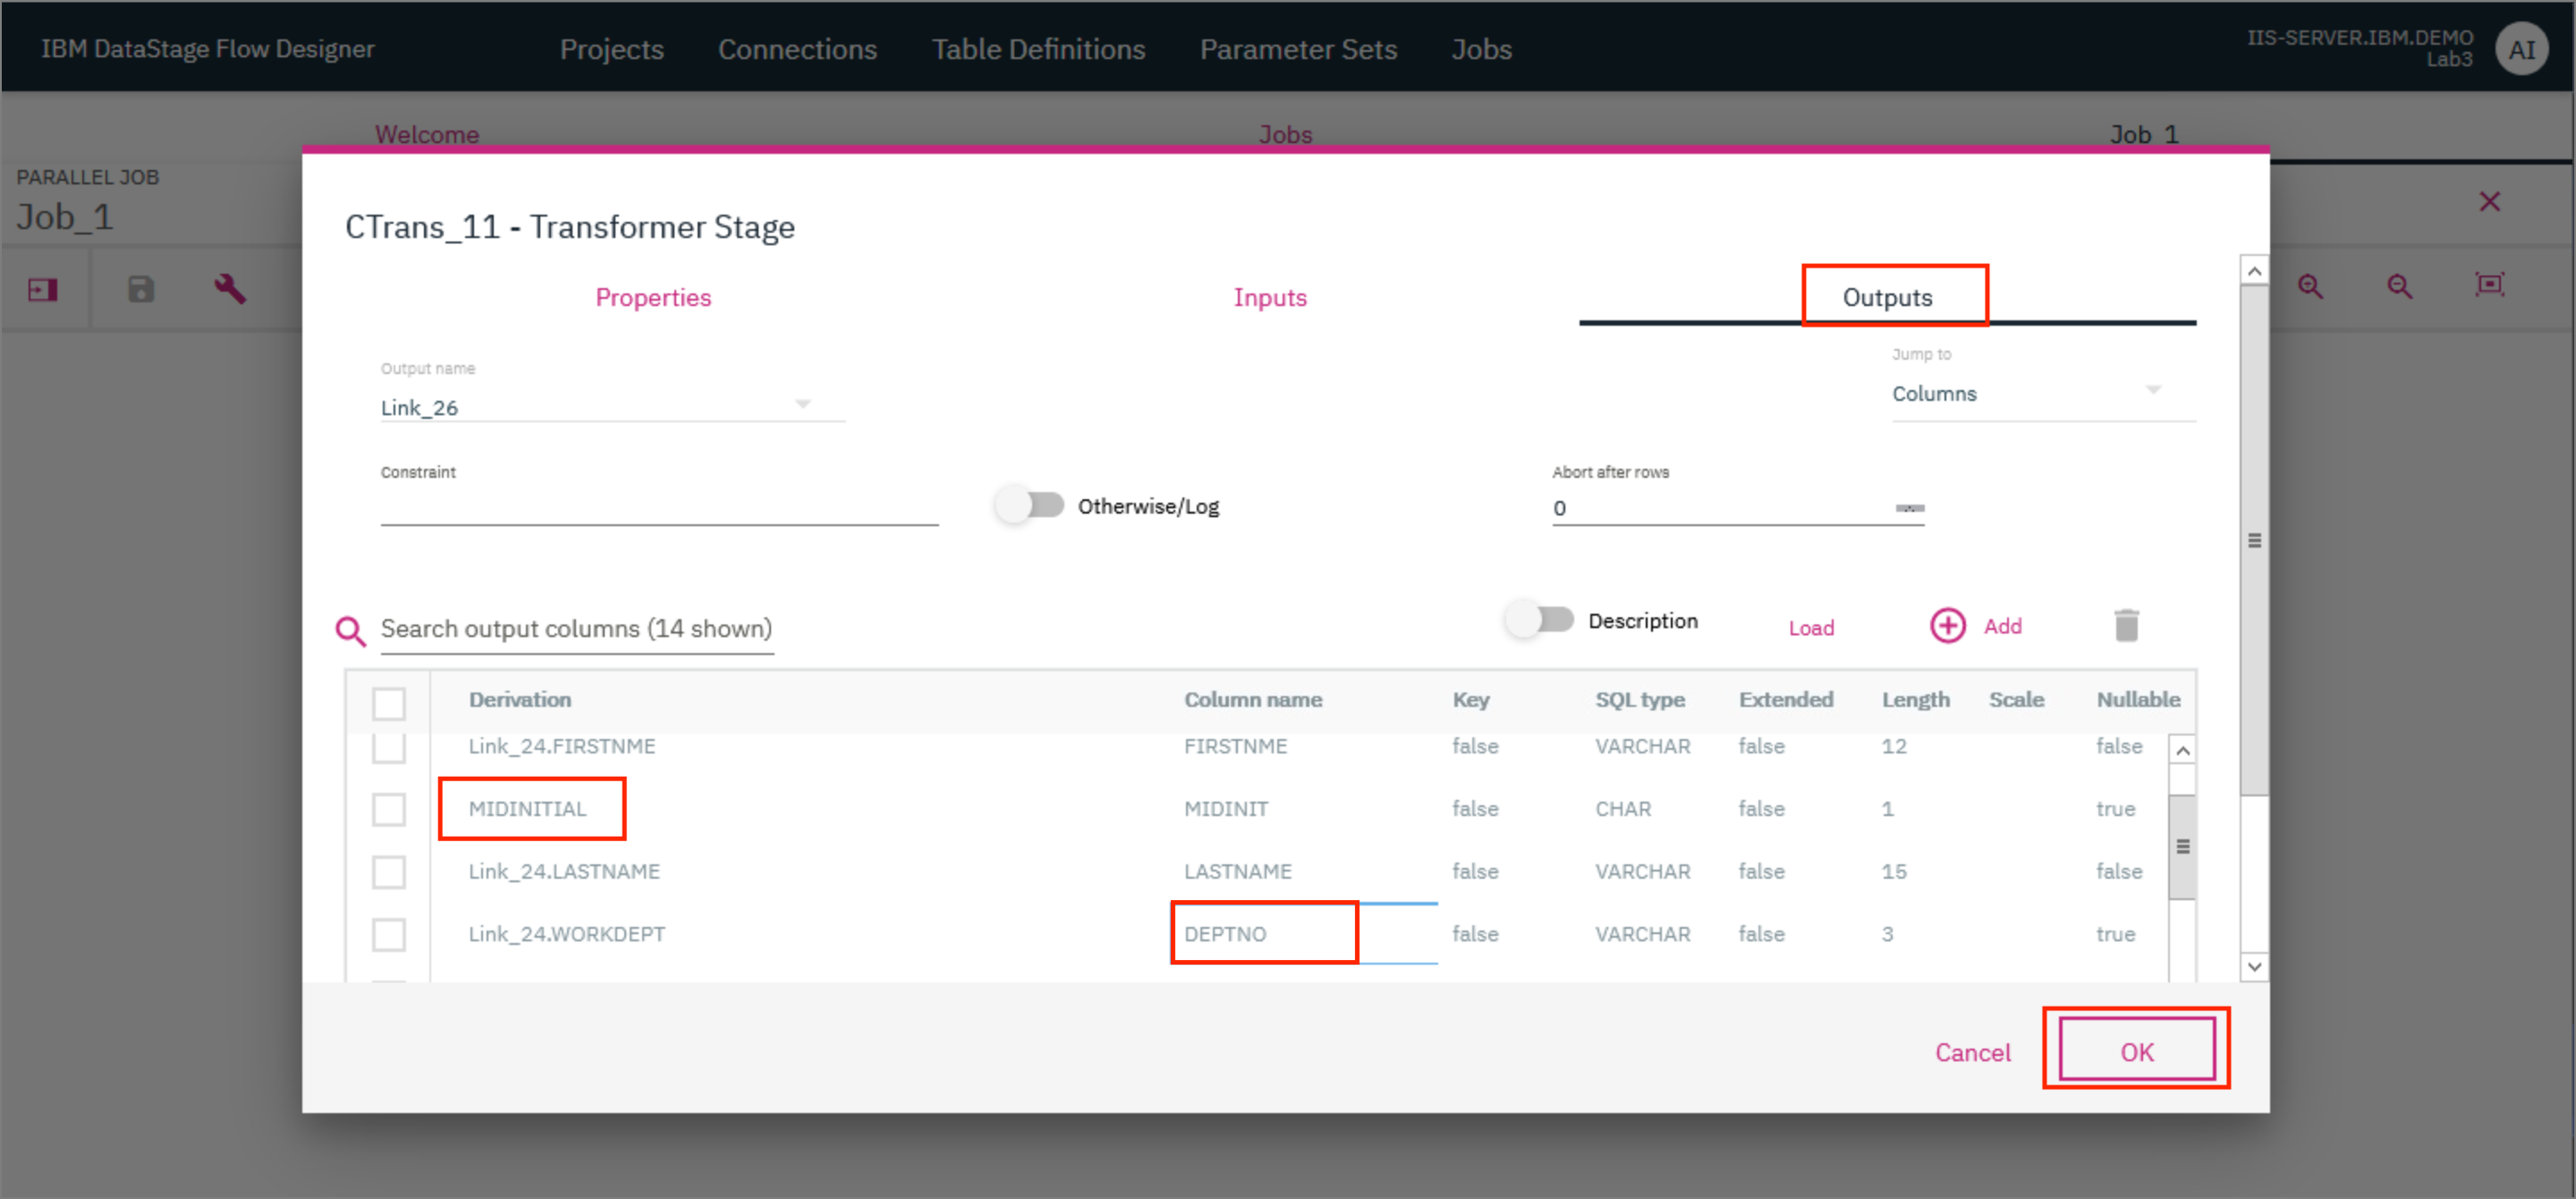Click the columns table scrollbar up arrow
This screenshot has height=1199, width=2576.
[2182, 750]
